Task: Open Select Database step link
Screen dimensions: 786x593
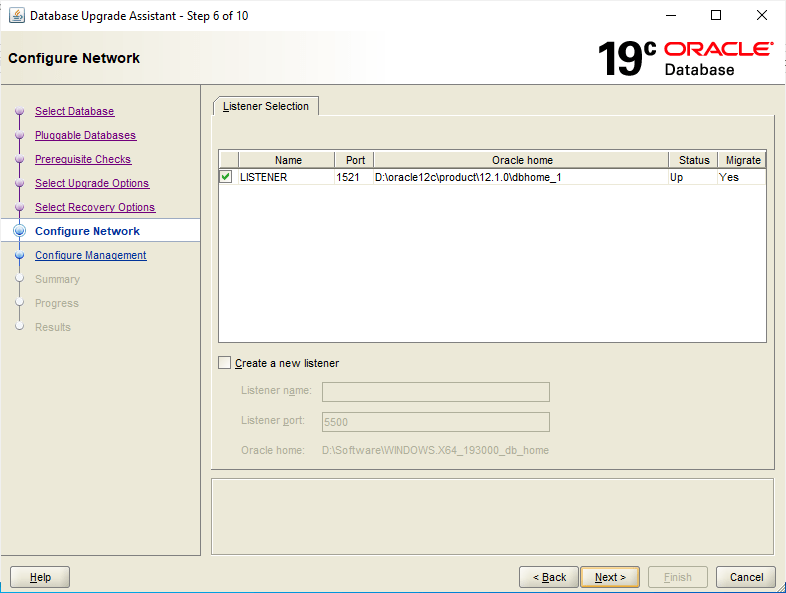Action: coord(75,111)
